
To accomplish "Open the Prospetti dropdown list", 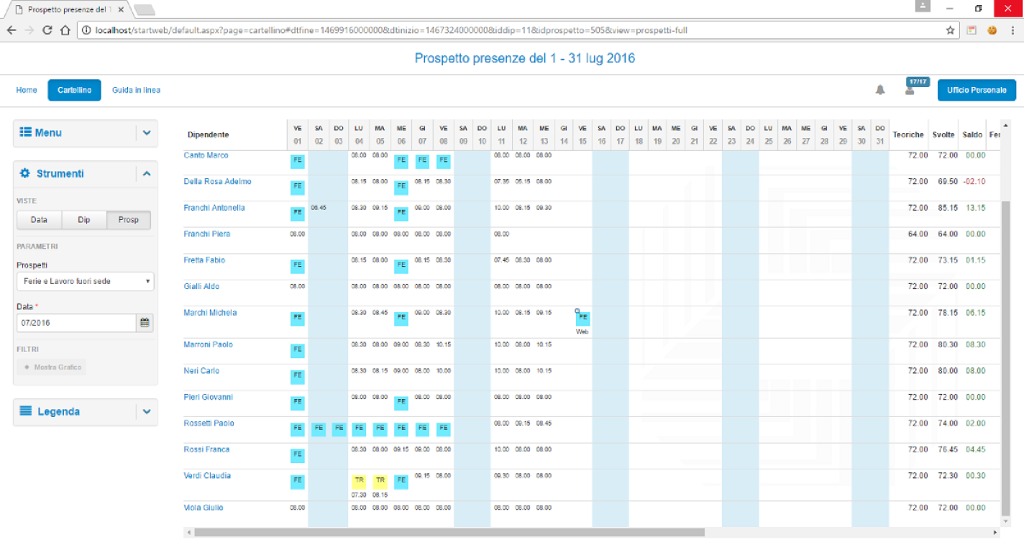I will point(85,282).
